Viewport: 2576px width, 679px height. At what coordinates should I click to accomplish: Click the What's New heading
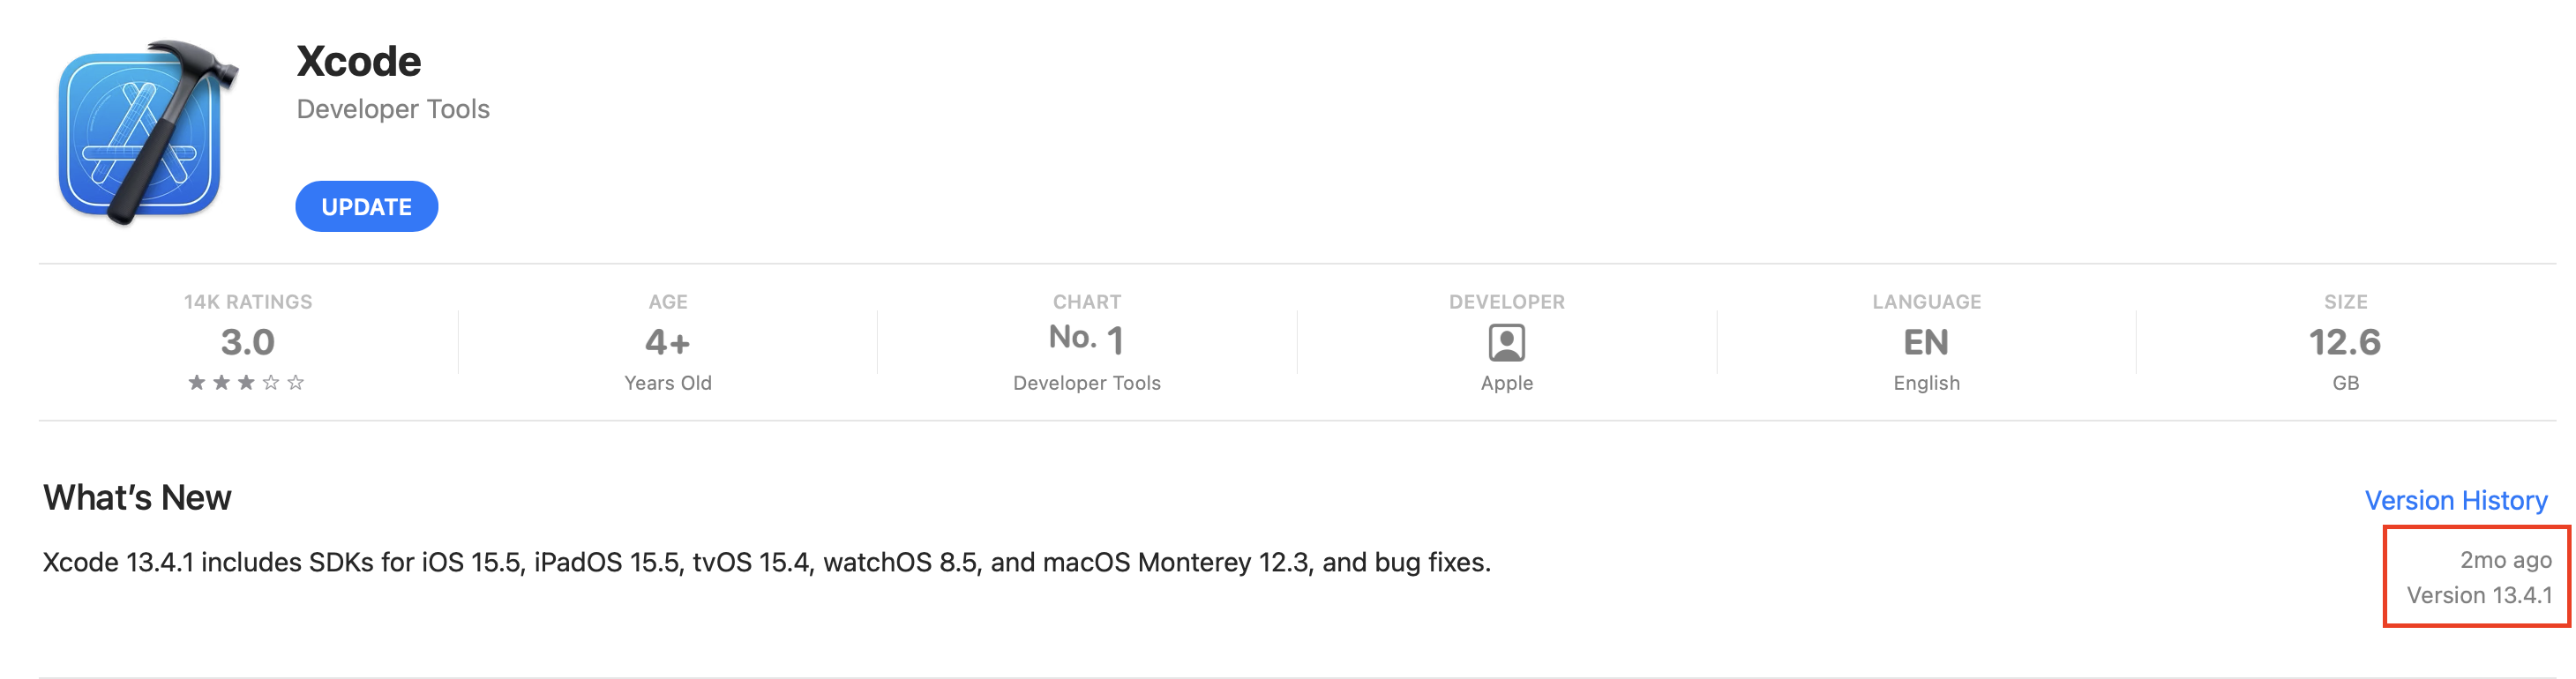(137, 498)
